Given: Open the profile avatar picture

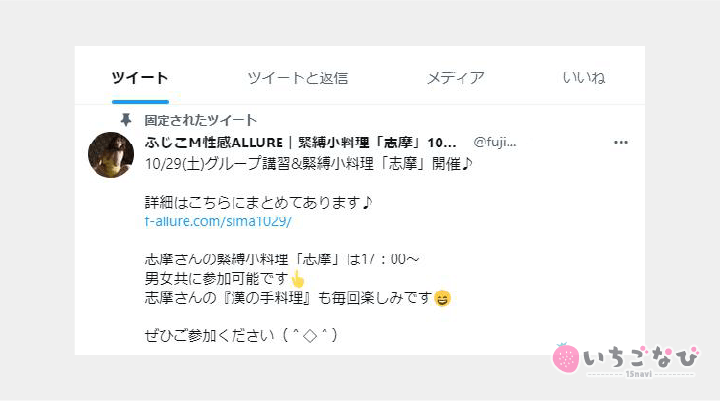Looking at the screenshot, I should 111,155.
